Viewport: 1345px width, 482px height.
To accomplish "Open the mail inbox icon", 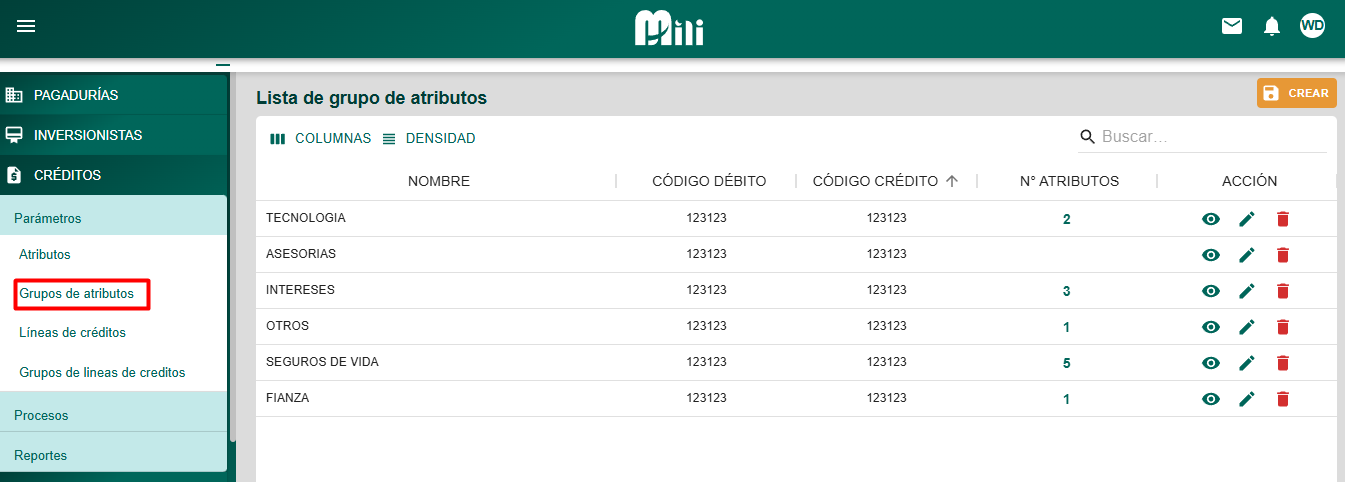I will click(1232, 27).
